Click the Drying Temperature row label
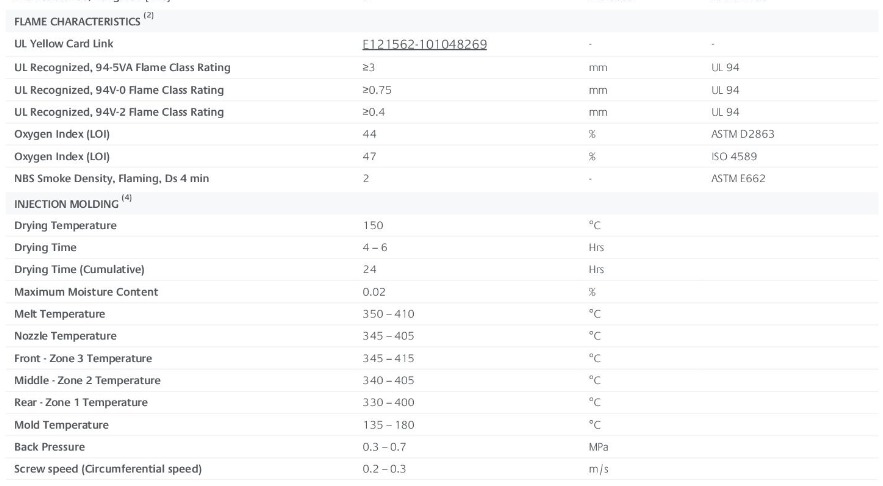Viewport: 883px width, 486px height. 65,225
